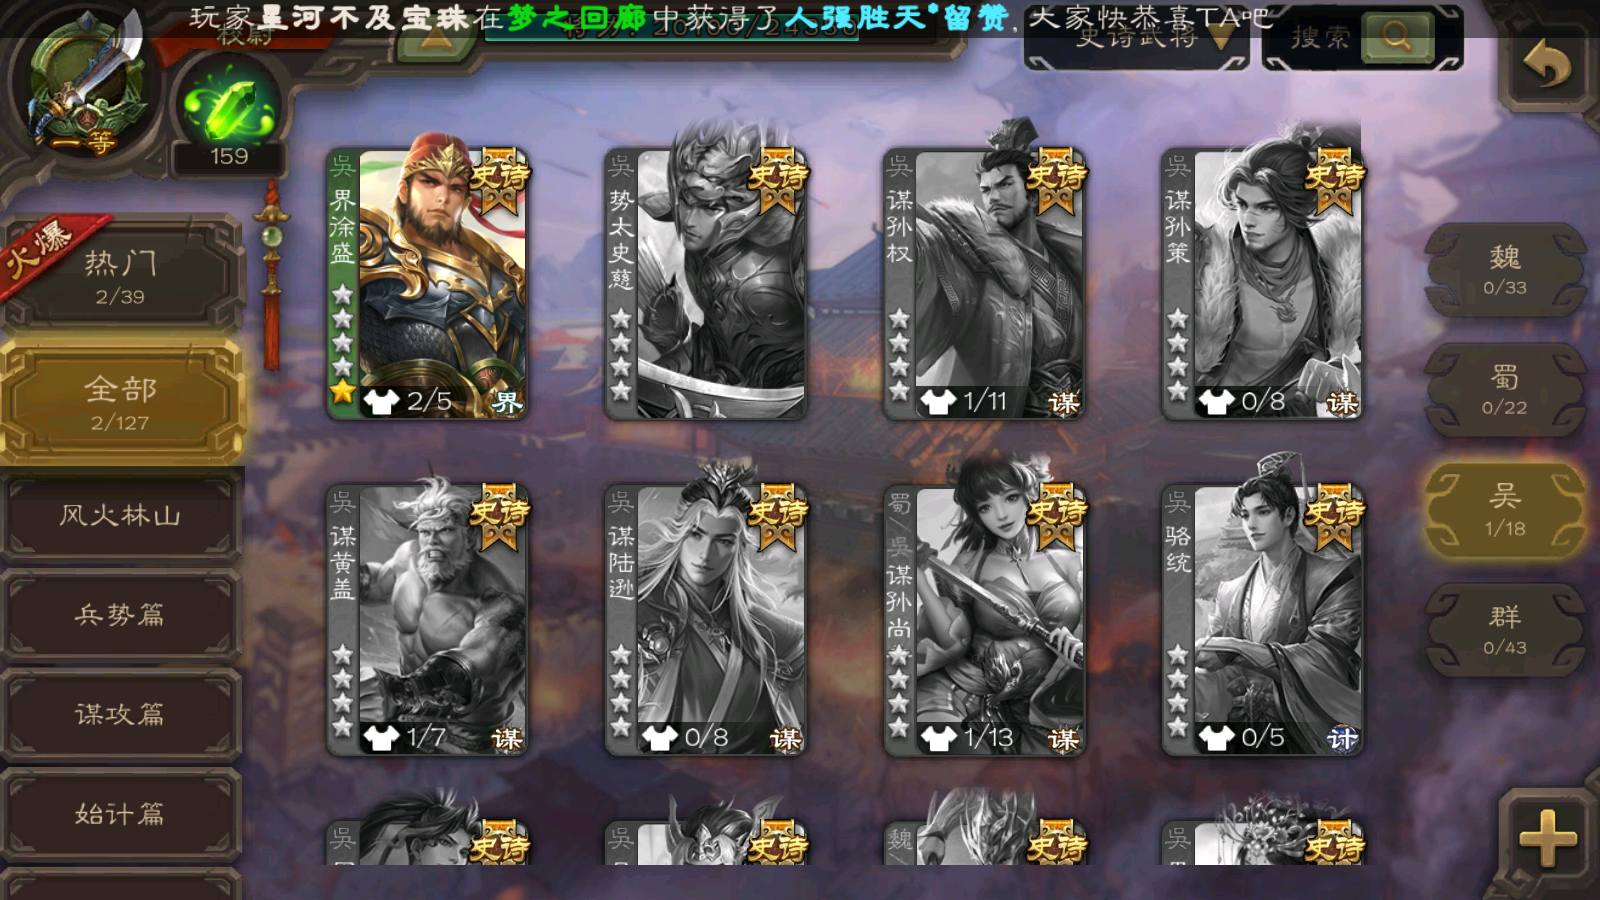Select the 兵势篇 category

pos(120,614)
